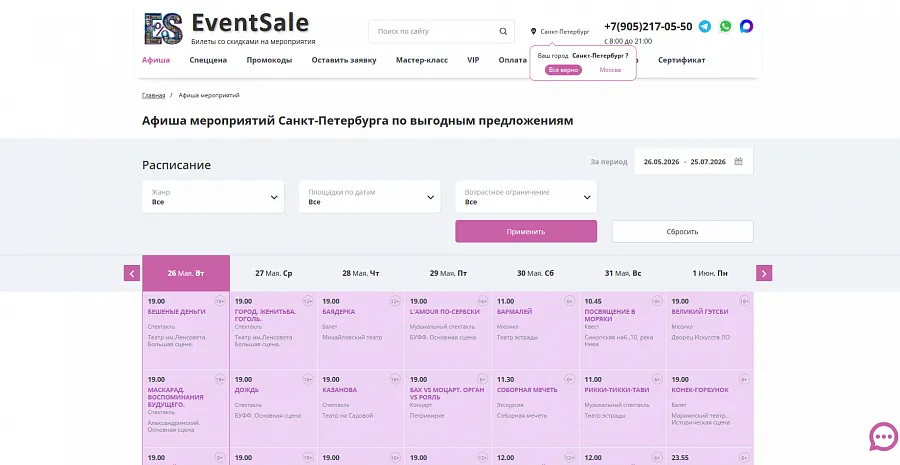
Task: Open the live chat bubble icon
Action: click(883, 437)
